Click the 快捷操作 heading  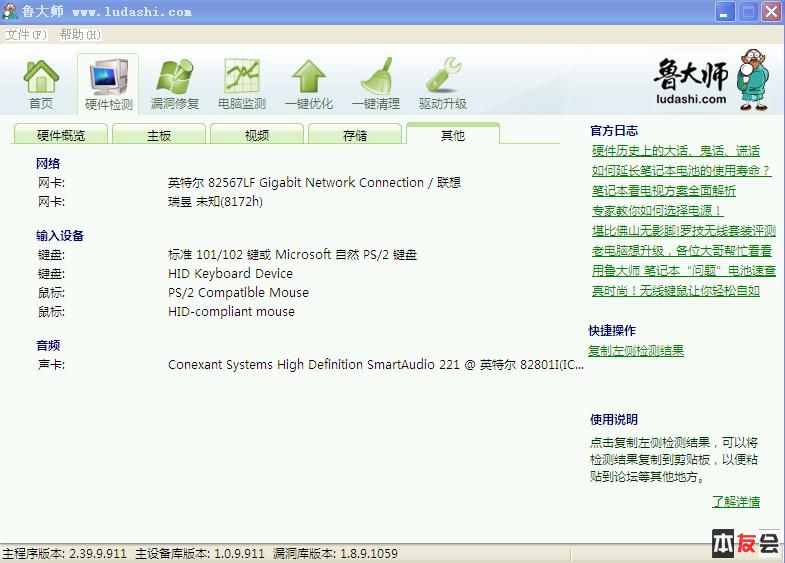tap(612, 330)
